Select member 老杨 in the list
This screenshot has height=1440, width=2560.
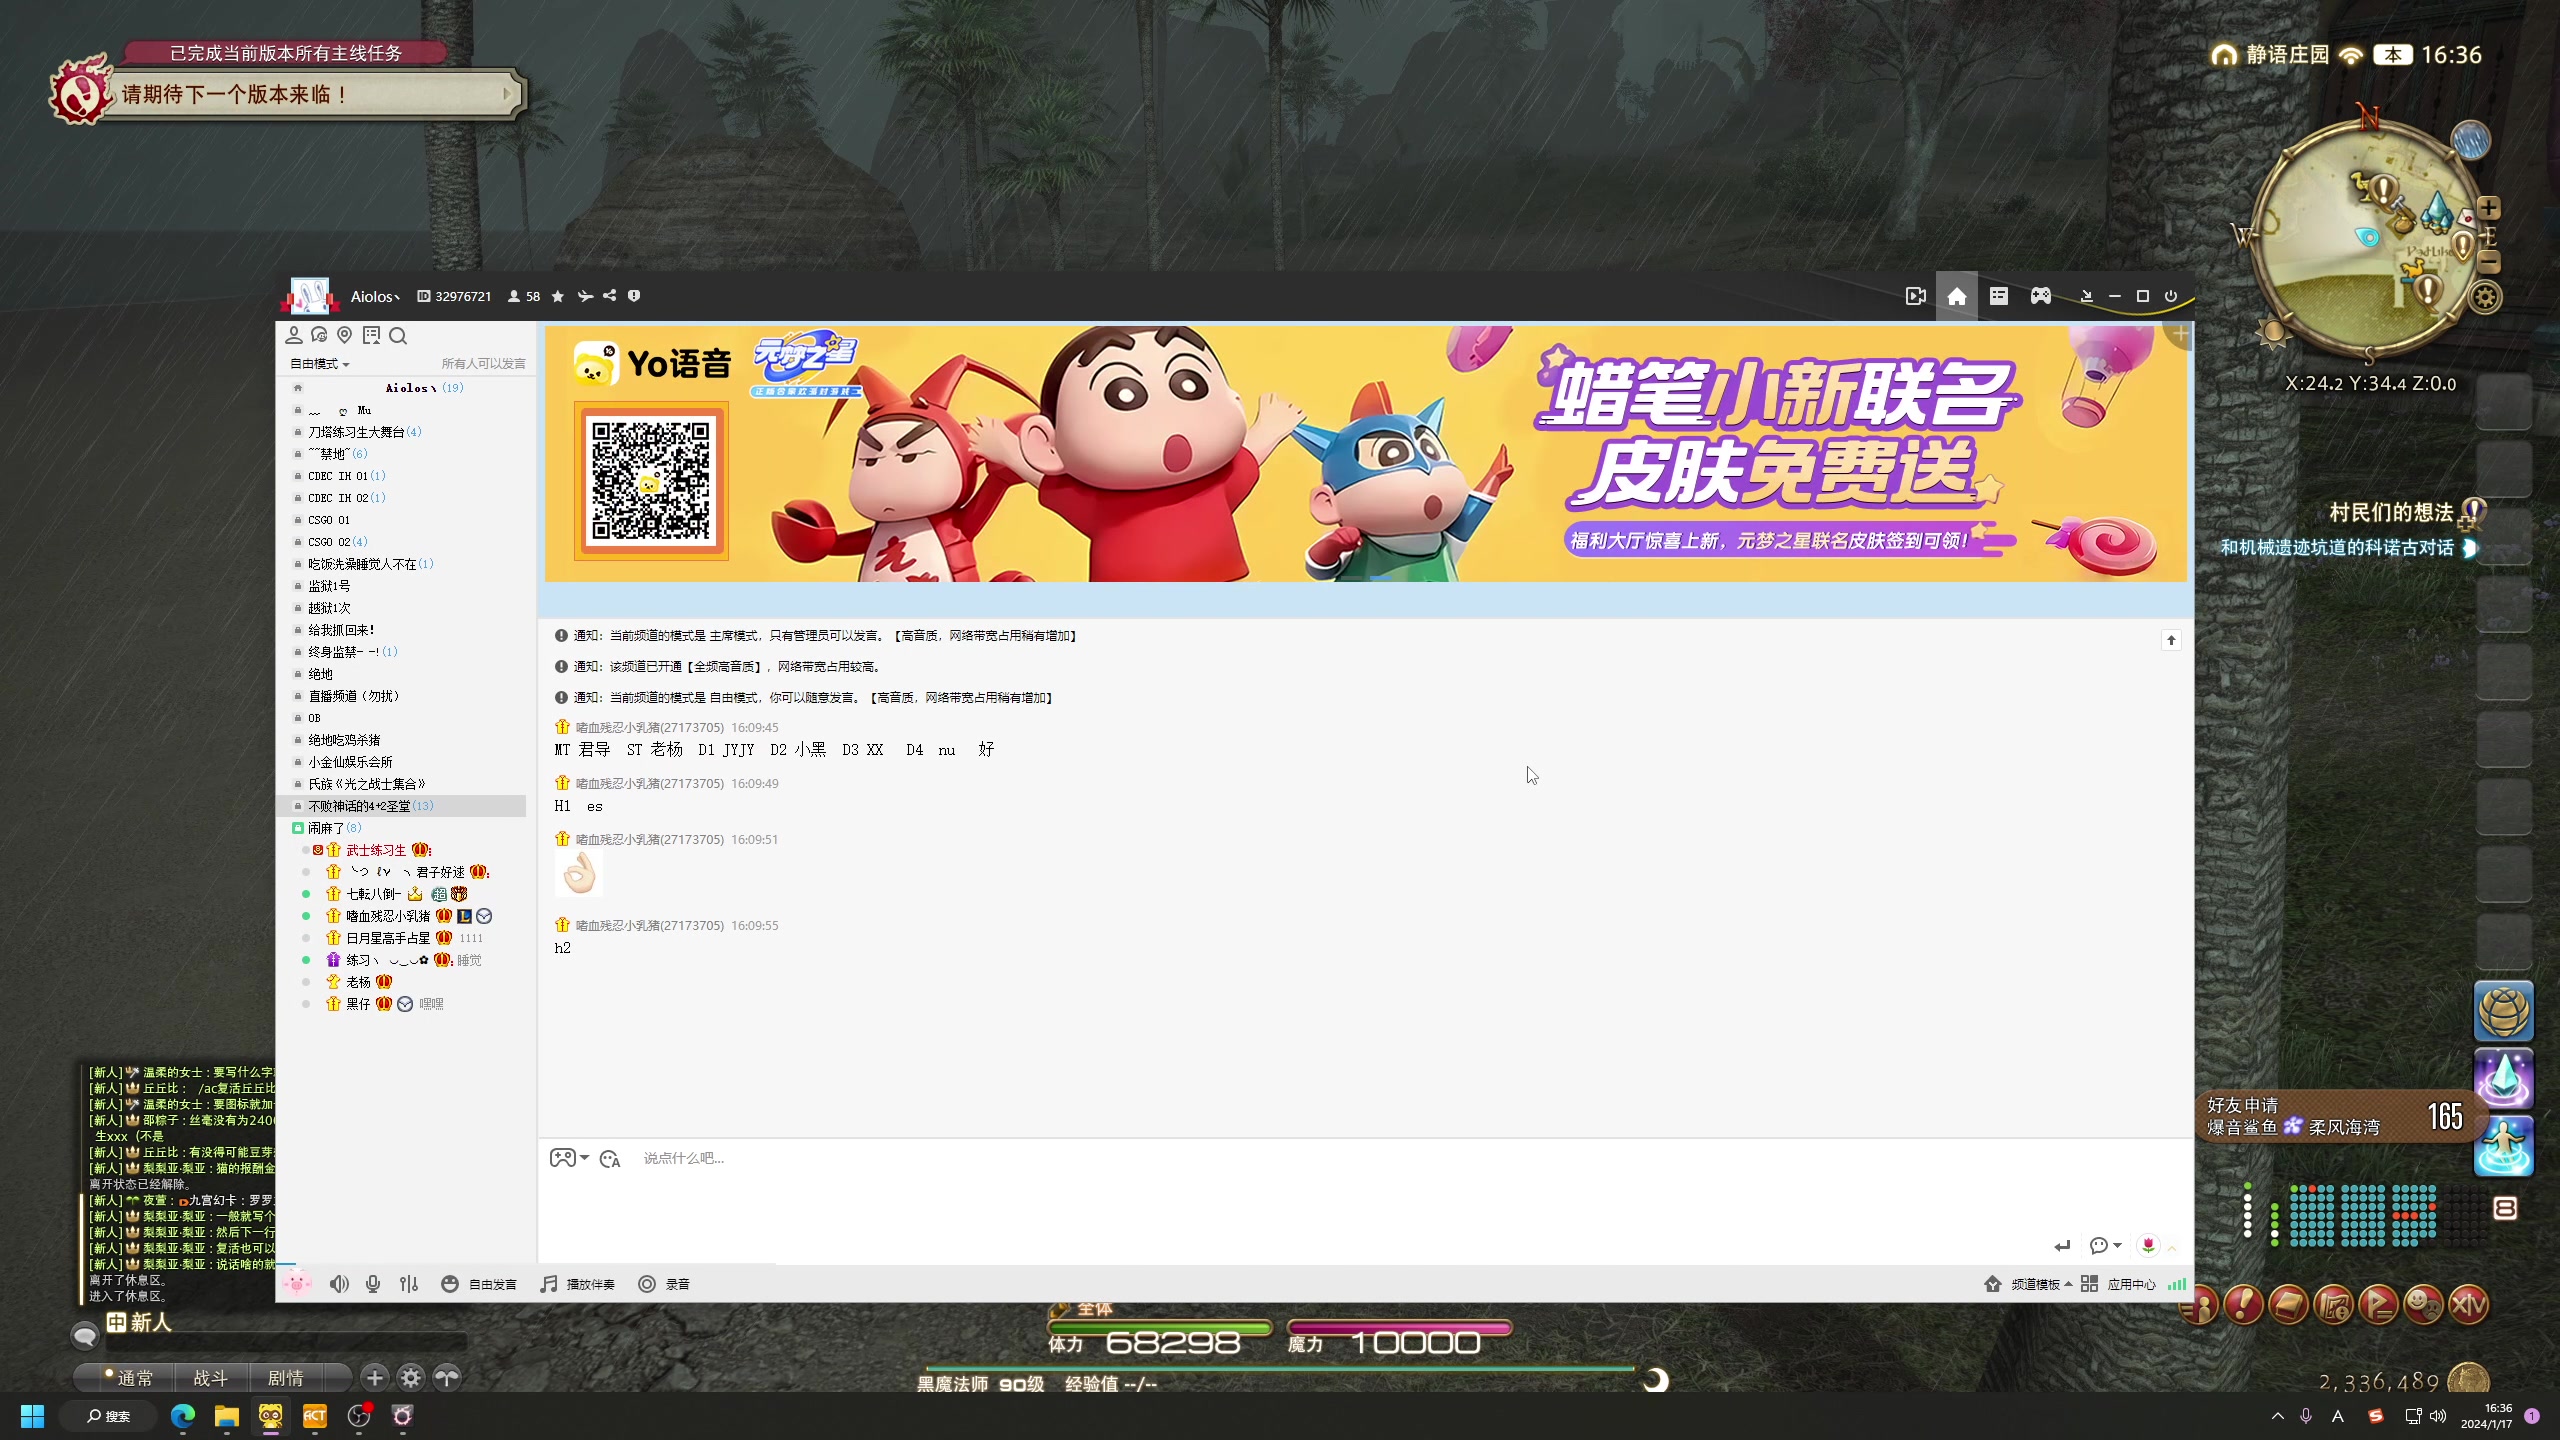tap(358, 982)
